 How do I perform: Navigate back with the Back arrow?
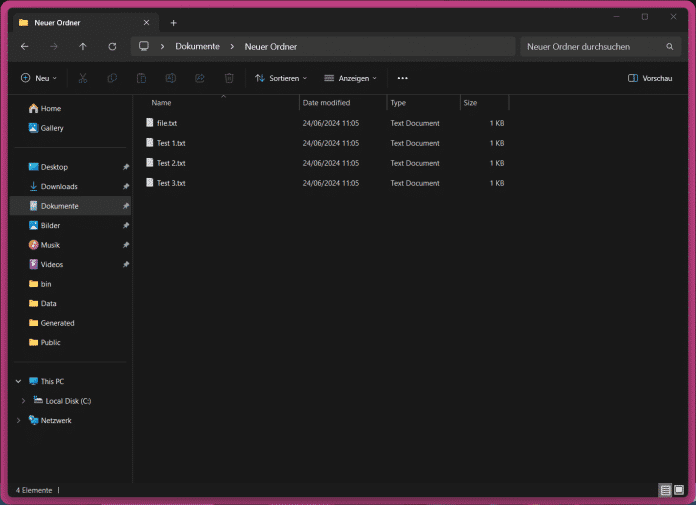(25, 46)
